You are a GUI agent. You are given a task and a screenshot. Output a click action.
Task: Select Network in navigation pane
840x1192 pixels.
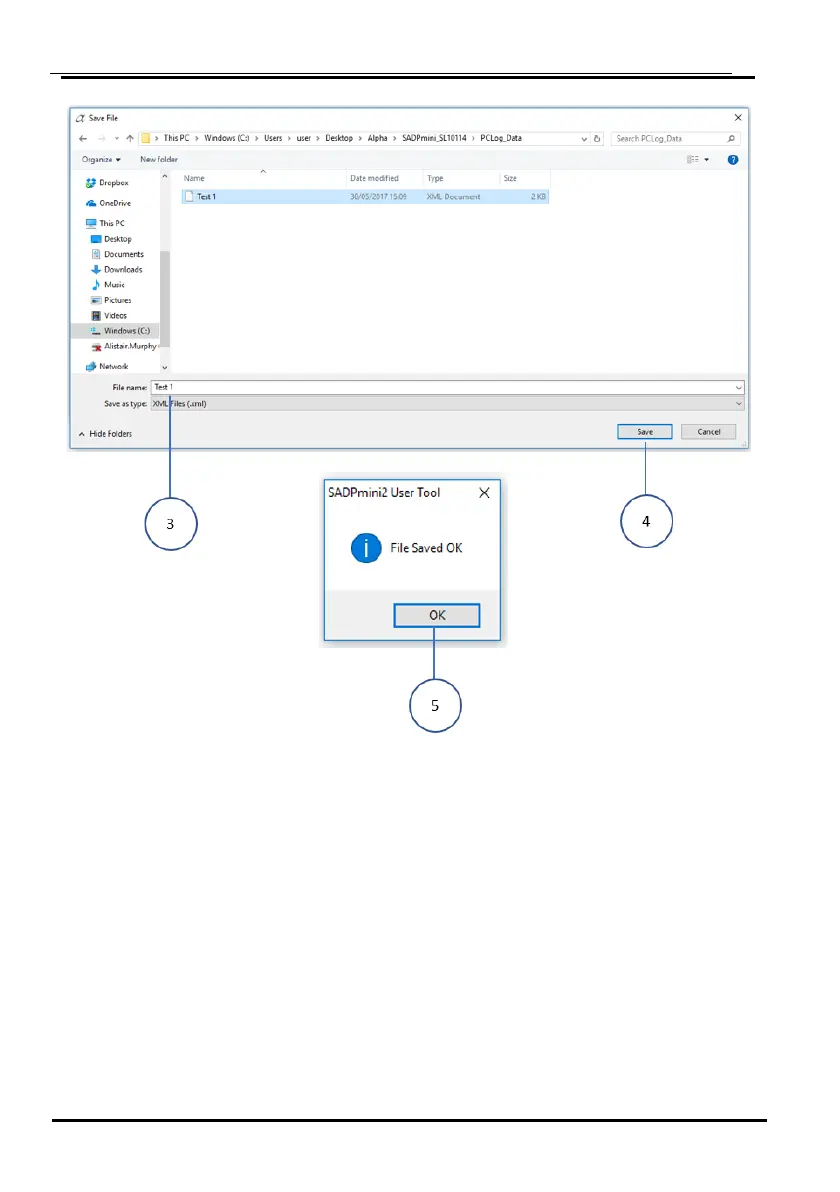(107, 366)
